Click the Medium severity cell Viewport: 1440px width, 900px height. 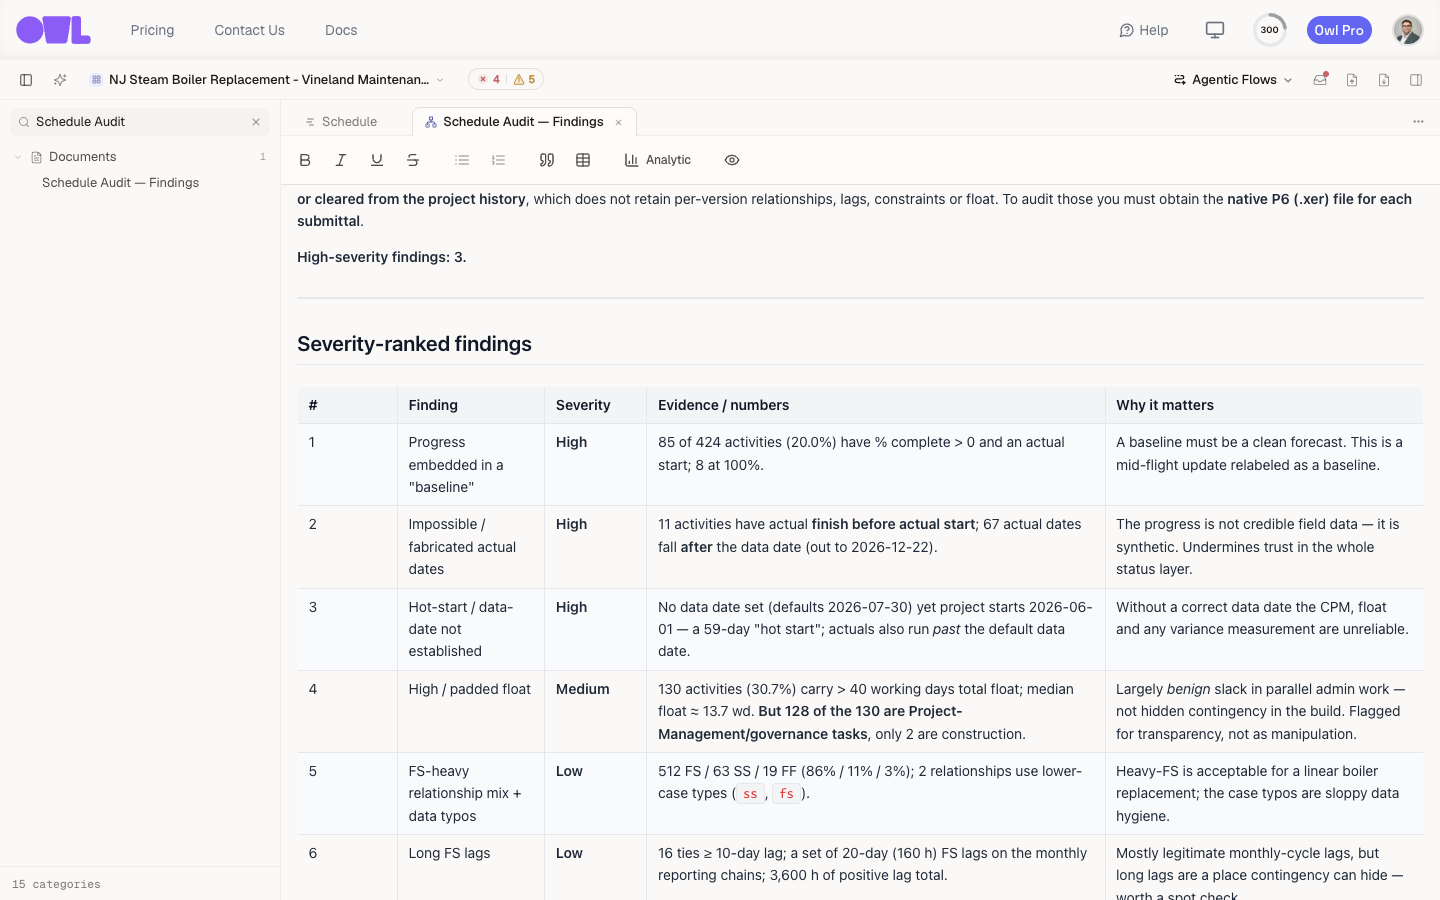595,711
